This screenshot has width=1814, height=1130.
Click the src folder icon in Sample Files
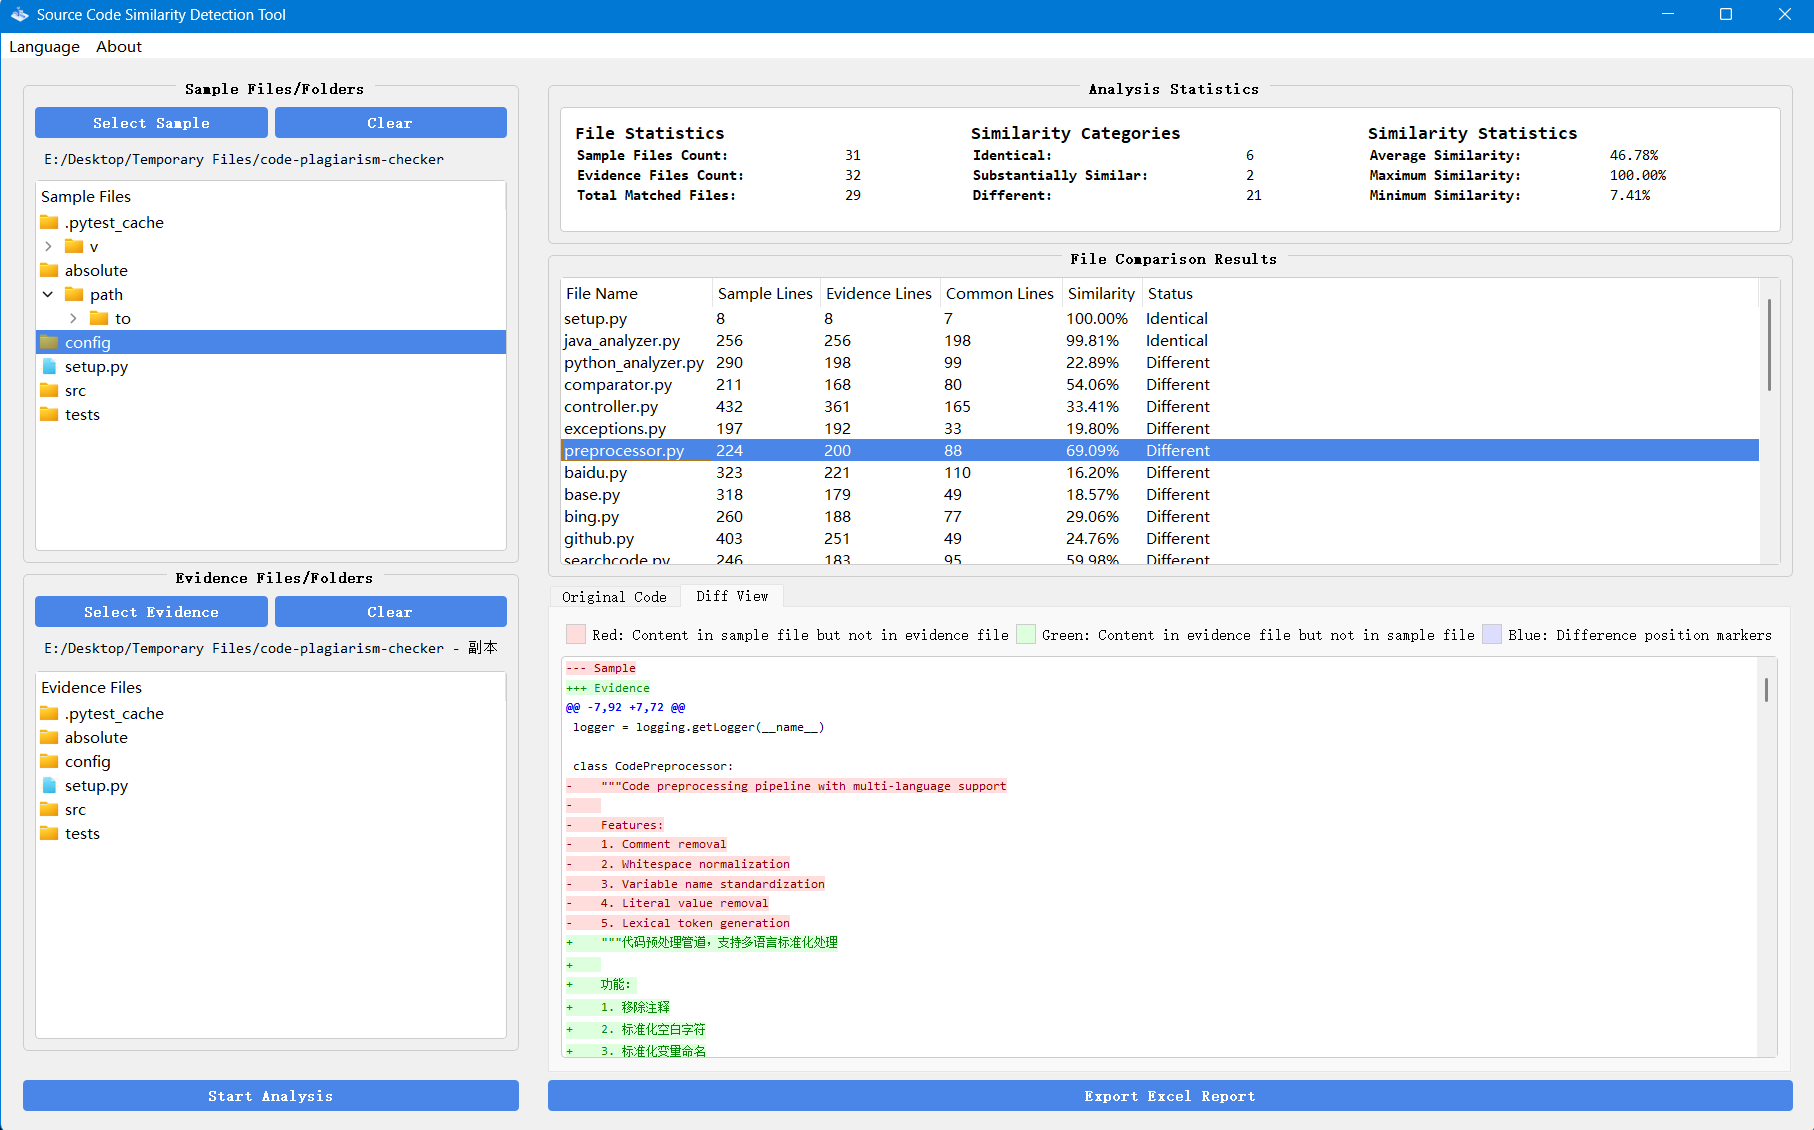[x=49, y=390]
